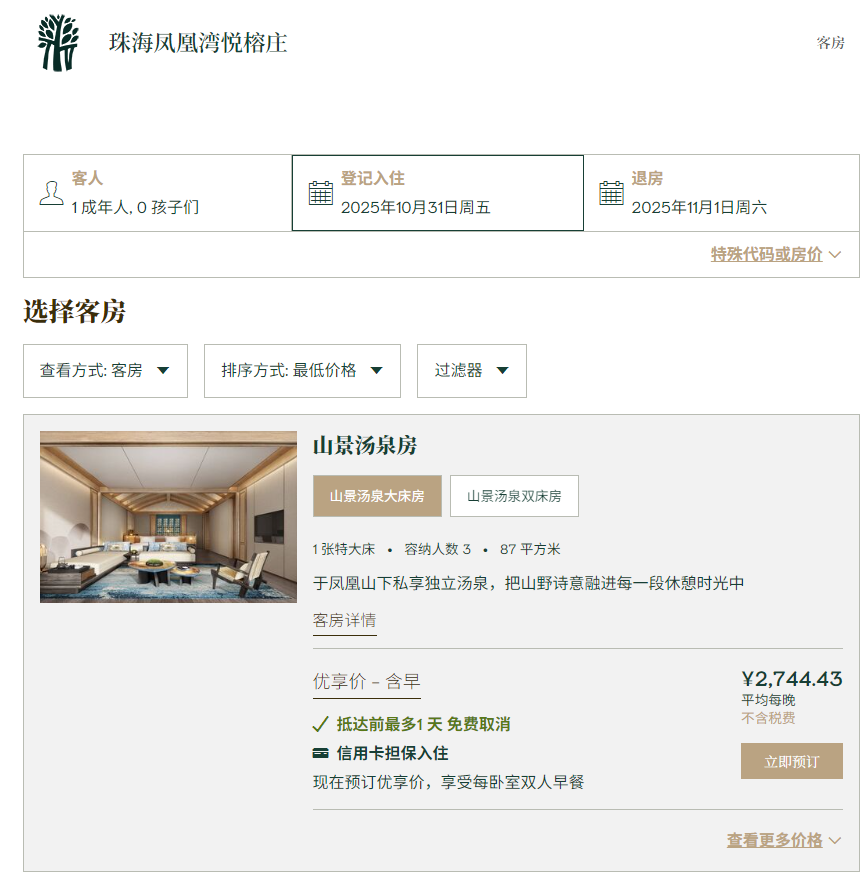Image resolution: width=866 pixels, height=879 pixels.
Task: Open the guests selector 1 成年人, 0 孩子们
Action: [x=158, y=193]
